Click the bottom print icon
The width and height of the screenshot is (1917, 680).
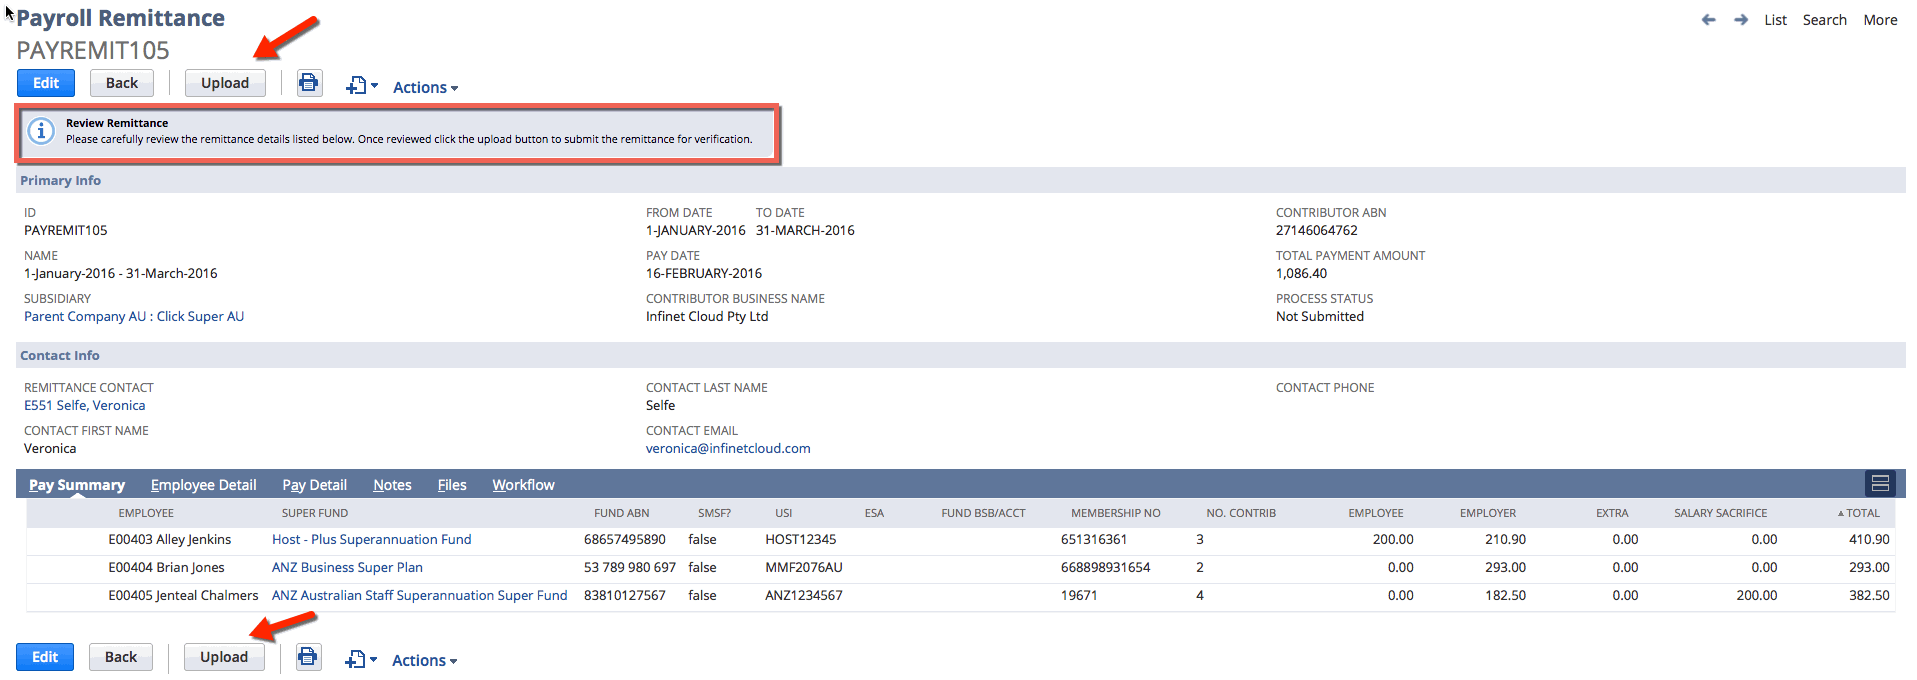click(x=308, y=657)
